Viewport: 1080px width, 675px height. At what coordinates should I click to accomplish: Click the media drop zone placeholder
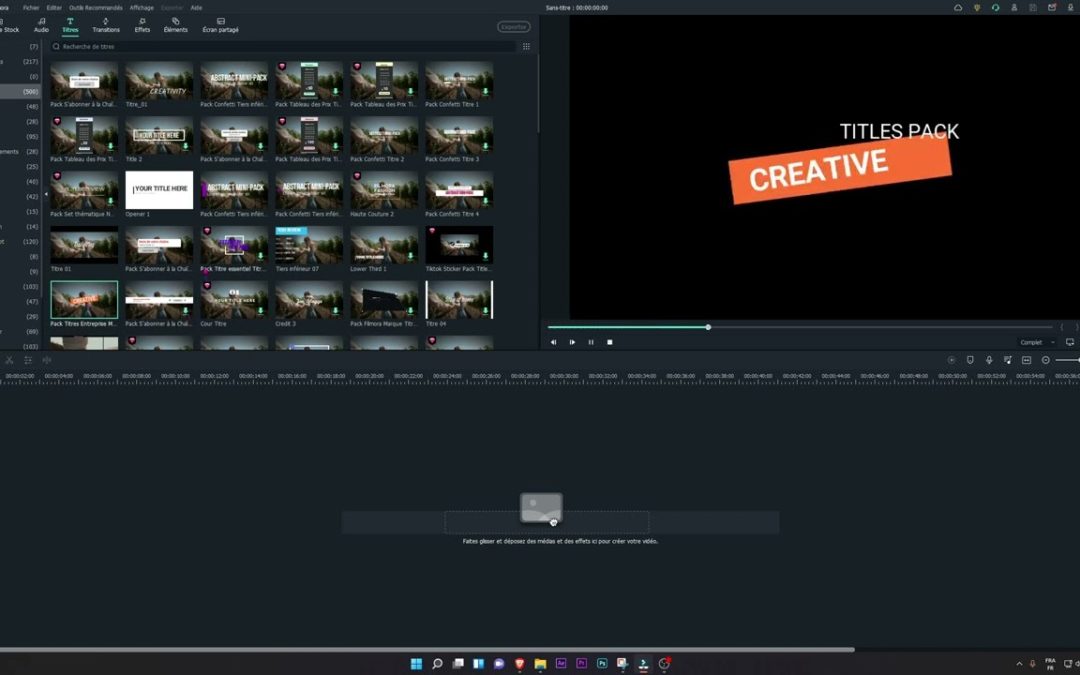(x=546, y=522)
